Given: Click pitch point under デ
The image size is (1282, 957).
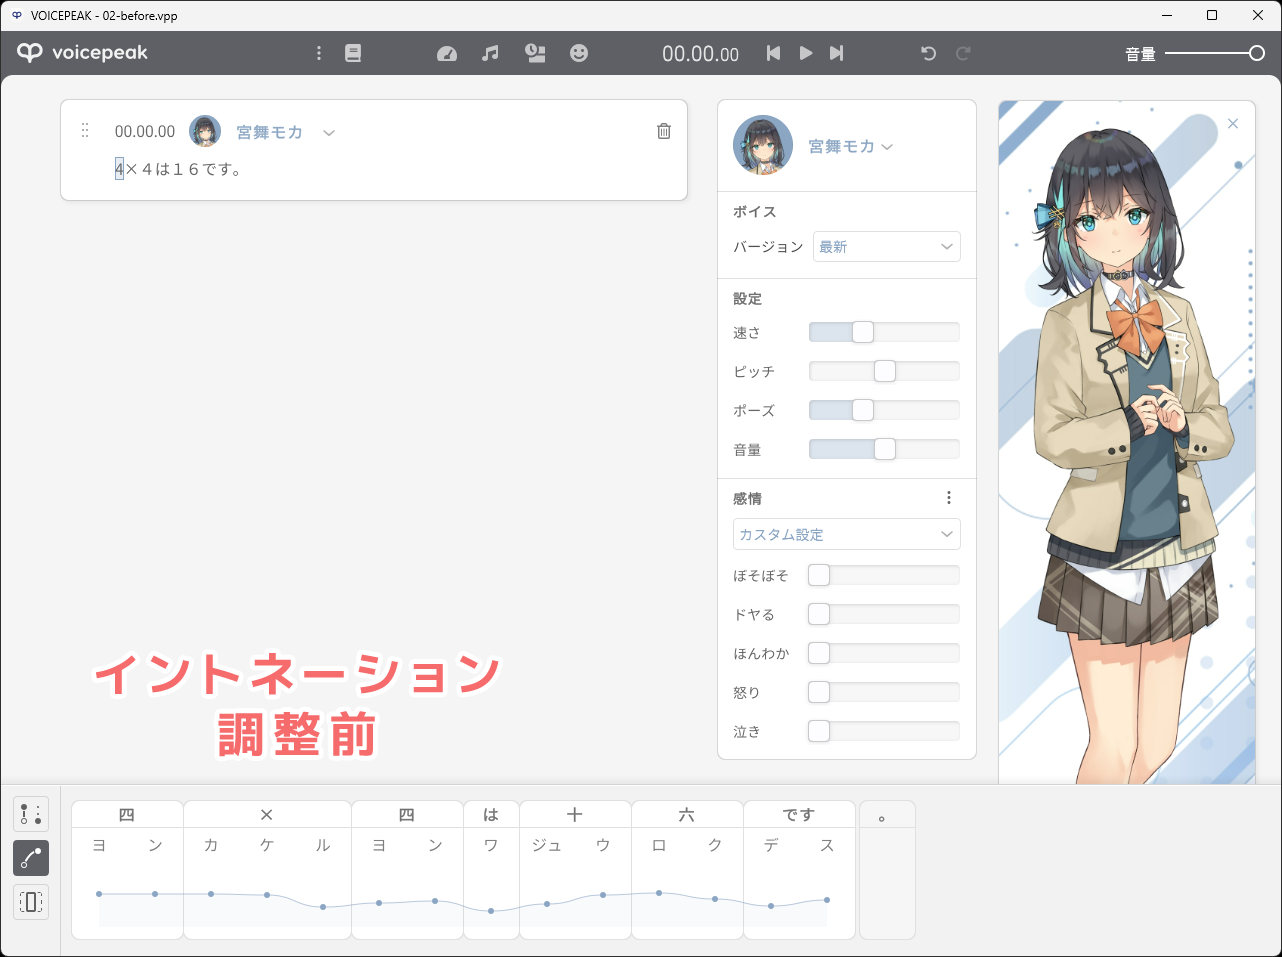Looking at the screenshot, I should pyautogui.click(x=771, y=906).
